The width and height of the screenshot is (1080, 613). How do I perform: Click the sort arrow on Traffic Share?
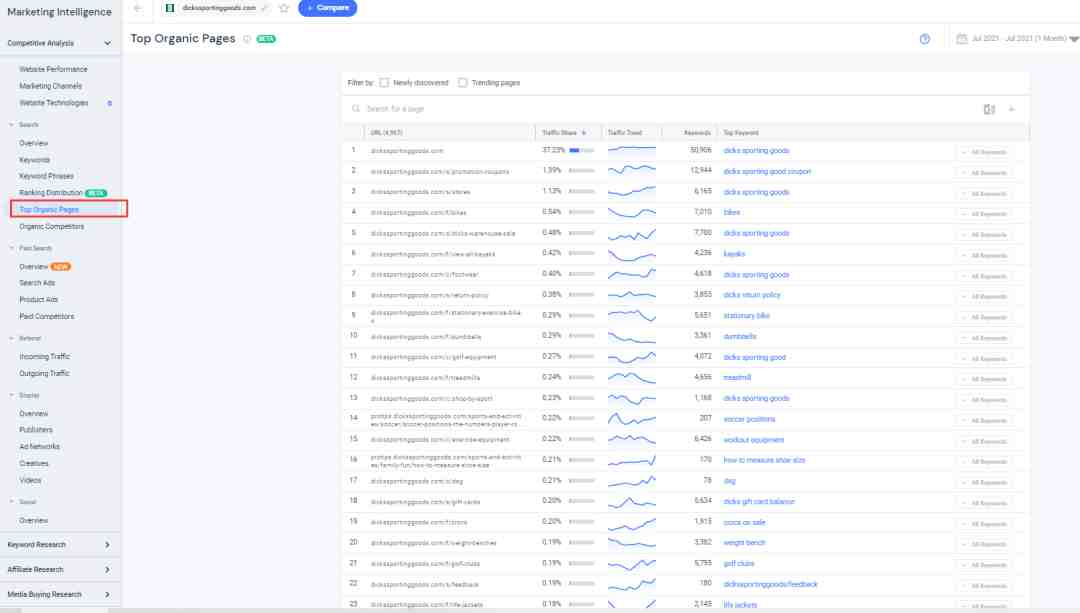584,133
